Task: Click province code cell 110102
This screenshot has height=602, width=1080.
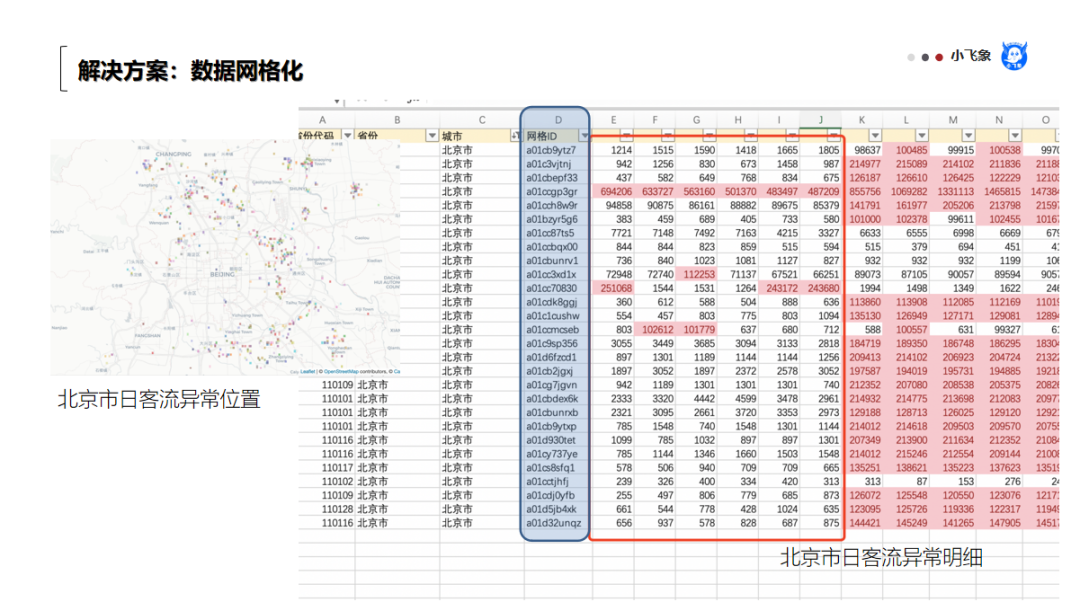Action: coord(327,481)
